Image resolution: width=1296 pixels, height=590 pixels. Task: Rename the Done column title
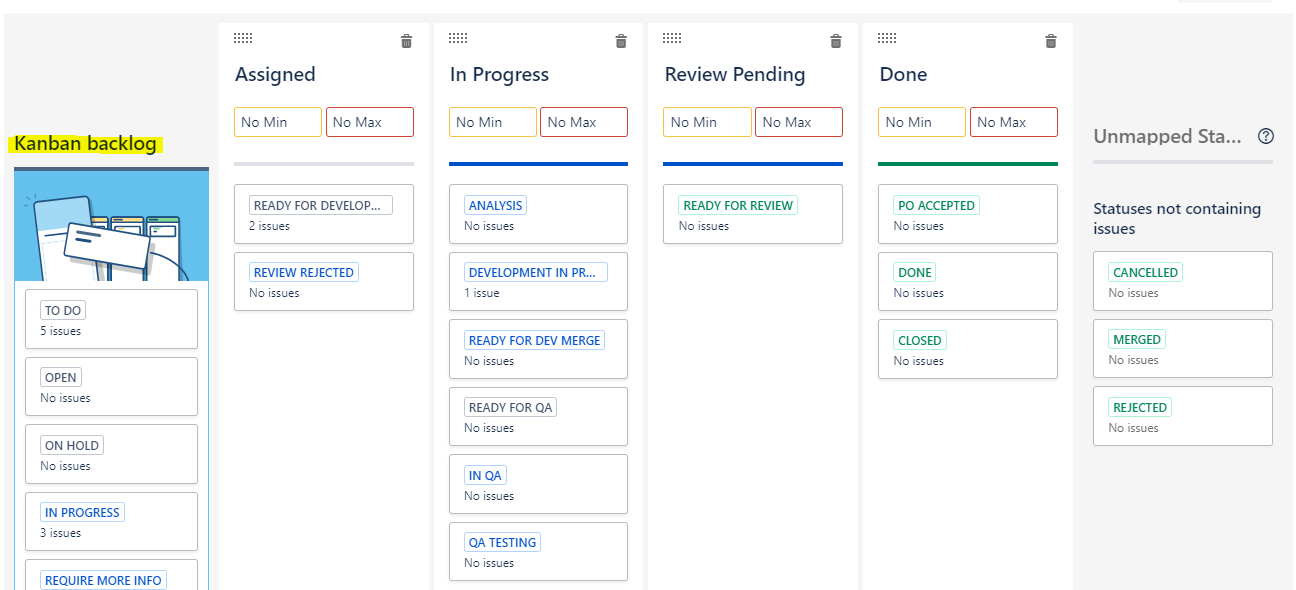(903, 74)
